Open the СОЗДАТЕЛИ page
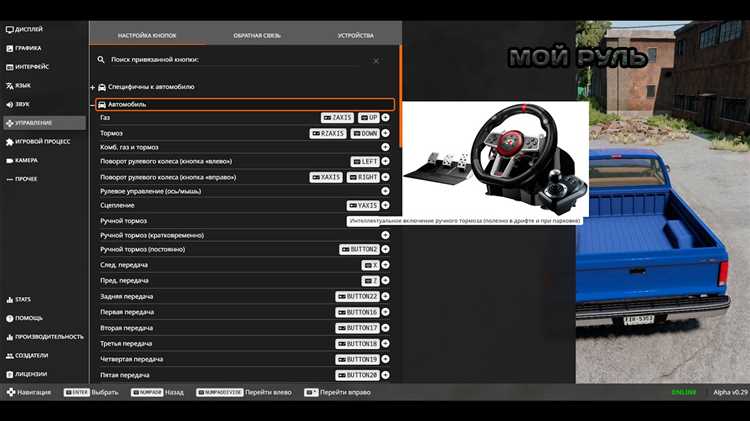Image resolution: width=750 pixels, height=421 pixels. (28, 355)
